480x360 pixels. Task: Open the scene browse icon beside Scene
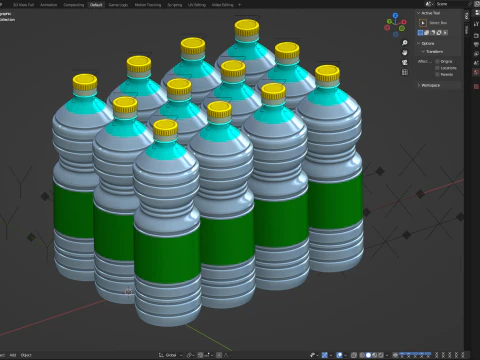click(429, 4)
